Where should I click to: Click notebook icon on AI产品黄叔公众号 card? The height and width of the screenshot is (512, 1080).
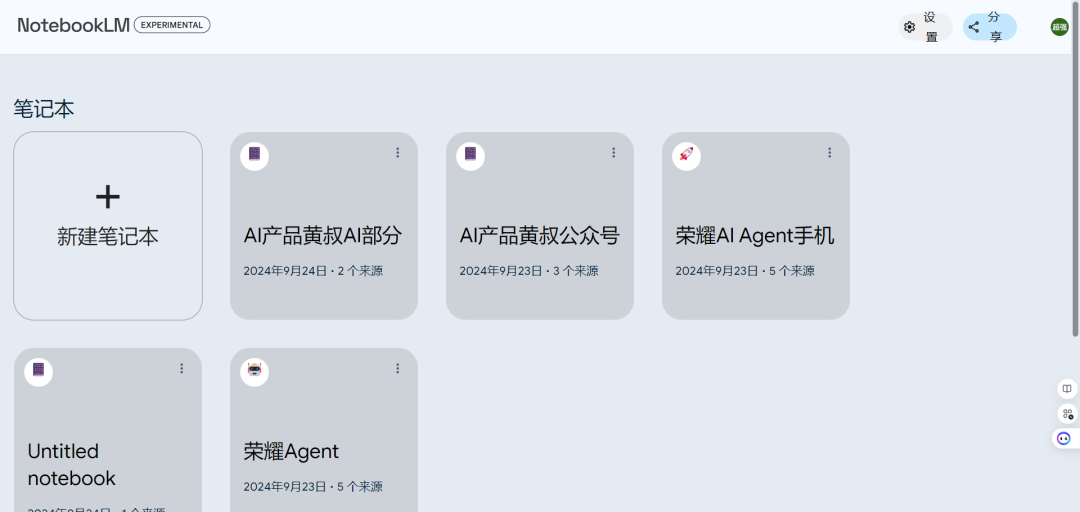tap(470, 155)
